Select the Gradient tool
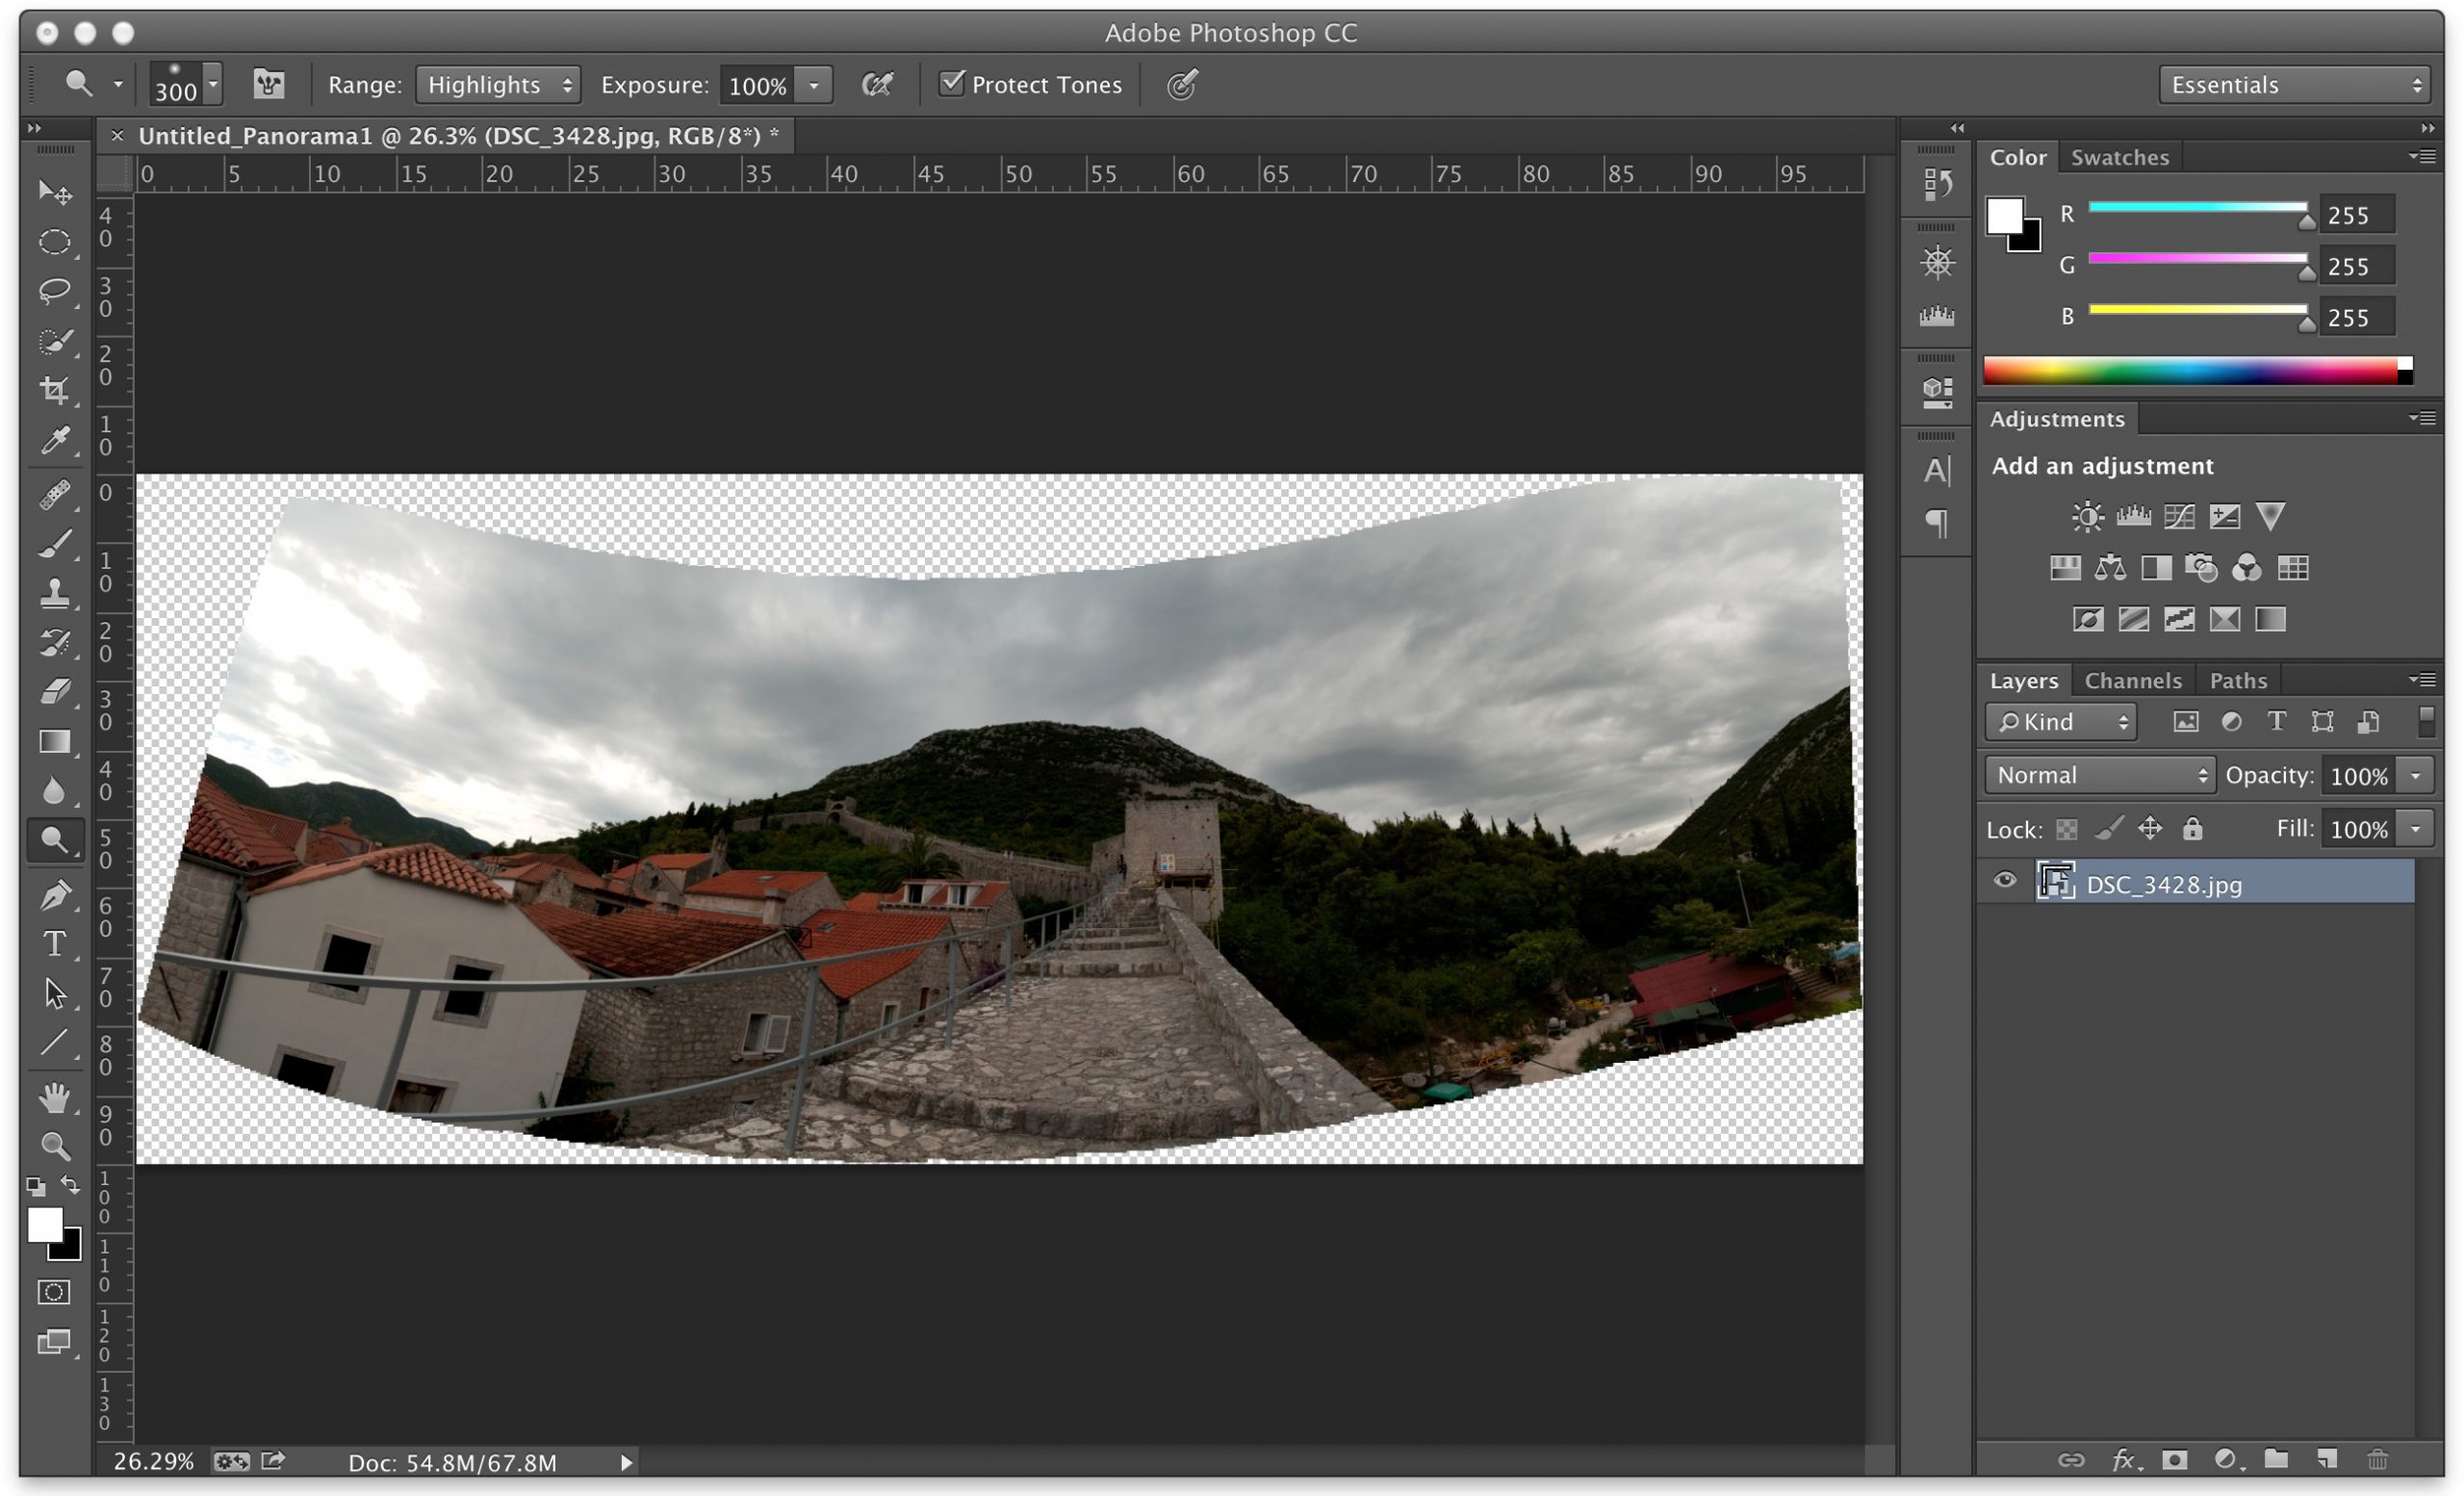Screen dimensions: 2464x1496 [x=55, y=741]
